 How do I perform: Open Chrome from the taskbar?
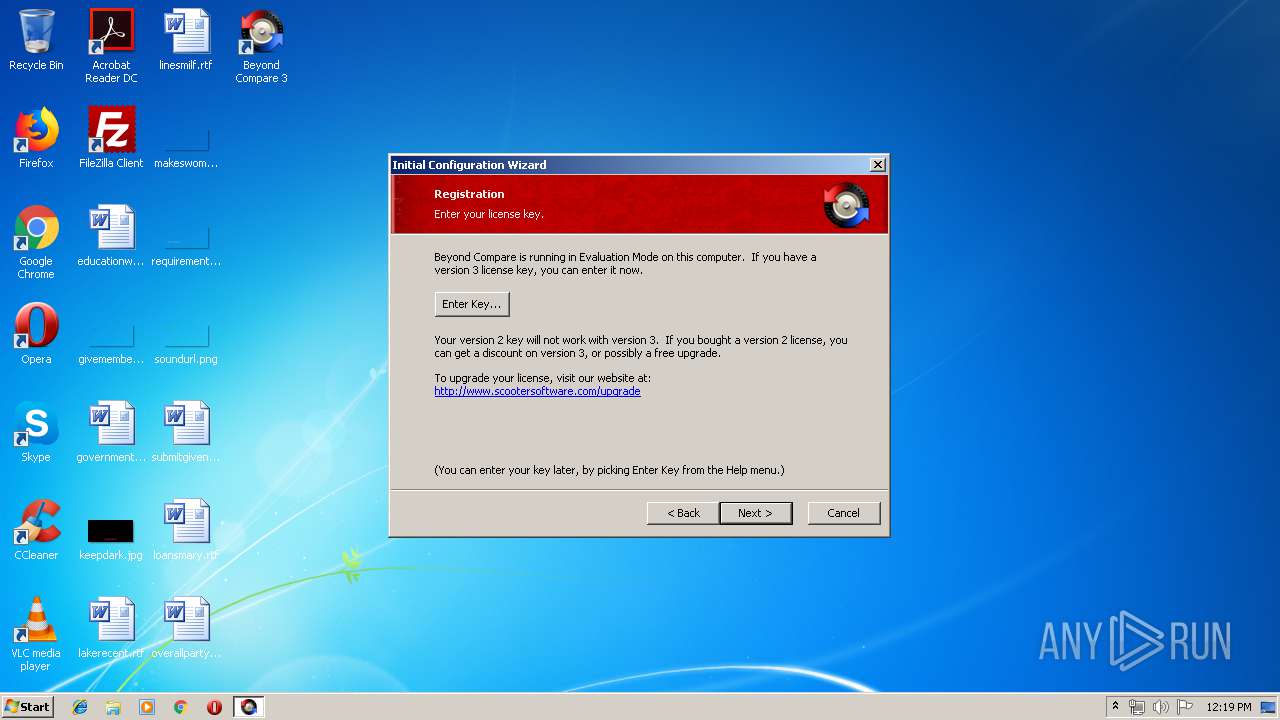(x=181, y=707)
